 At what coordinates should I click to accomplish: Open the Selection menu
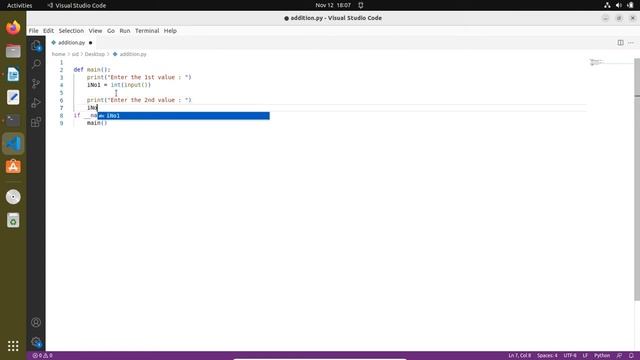click(71, 31)
